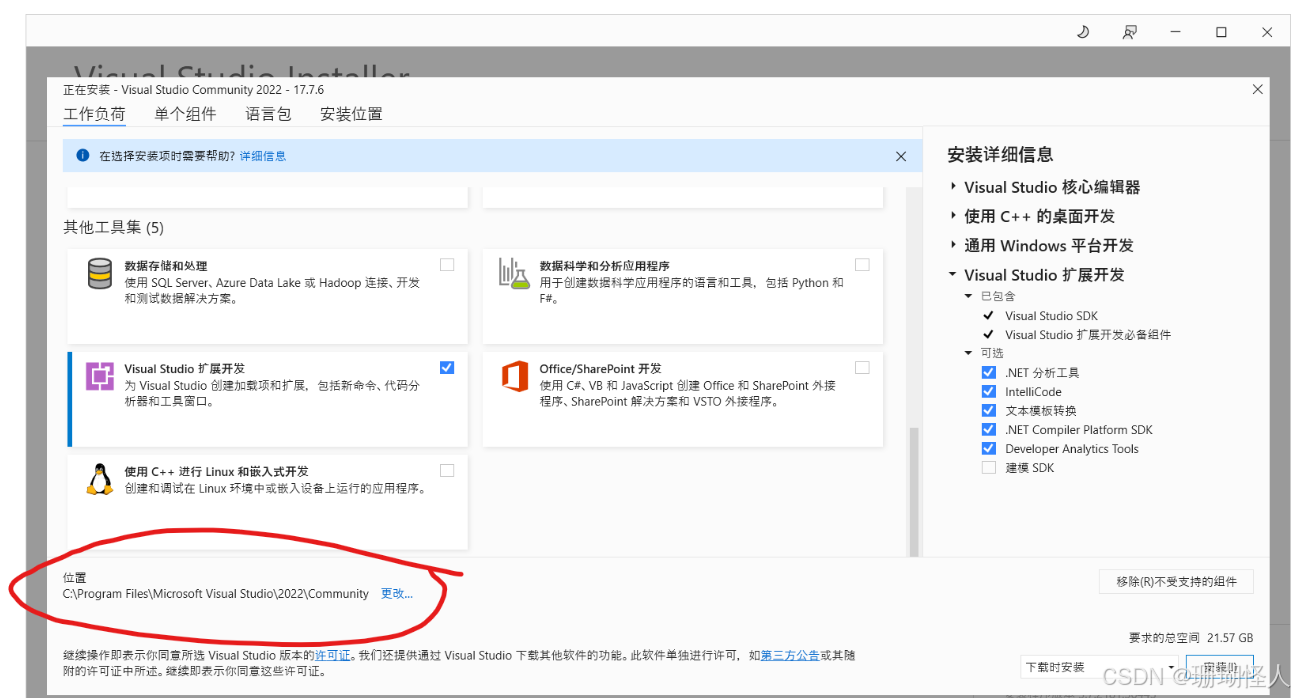Viewport: 1295px width, 698px height.
Task: Click the orange Office/SharePoint 开发 icon
Action: pos(514,377)
